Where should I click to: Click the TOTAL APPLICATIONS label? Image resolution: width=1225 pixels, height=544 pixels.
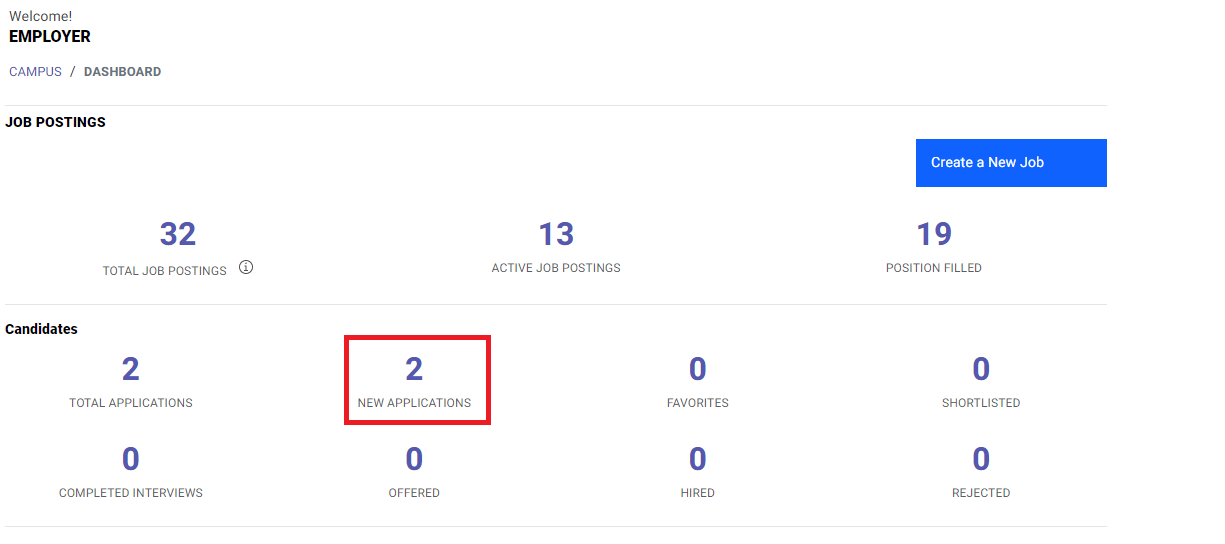(131, 403)
